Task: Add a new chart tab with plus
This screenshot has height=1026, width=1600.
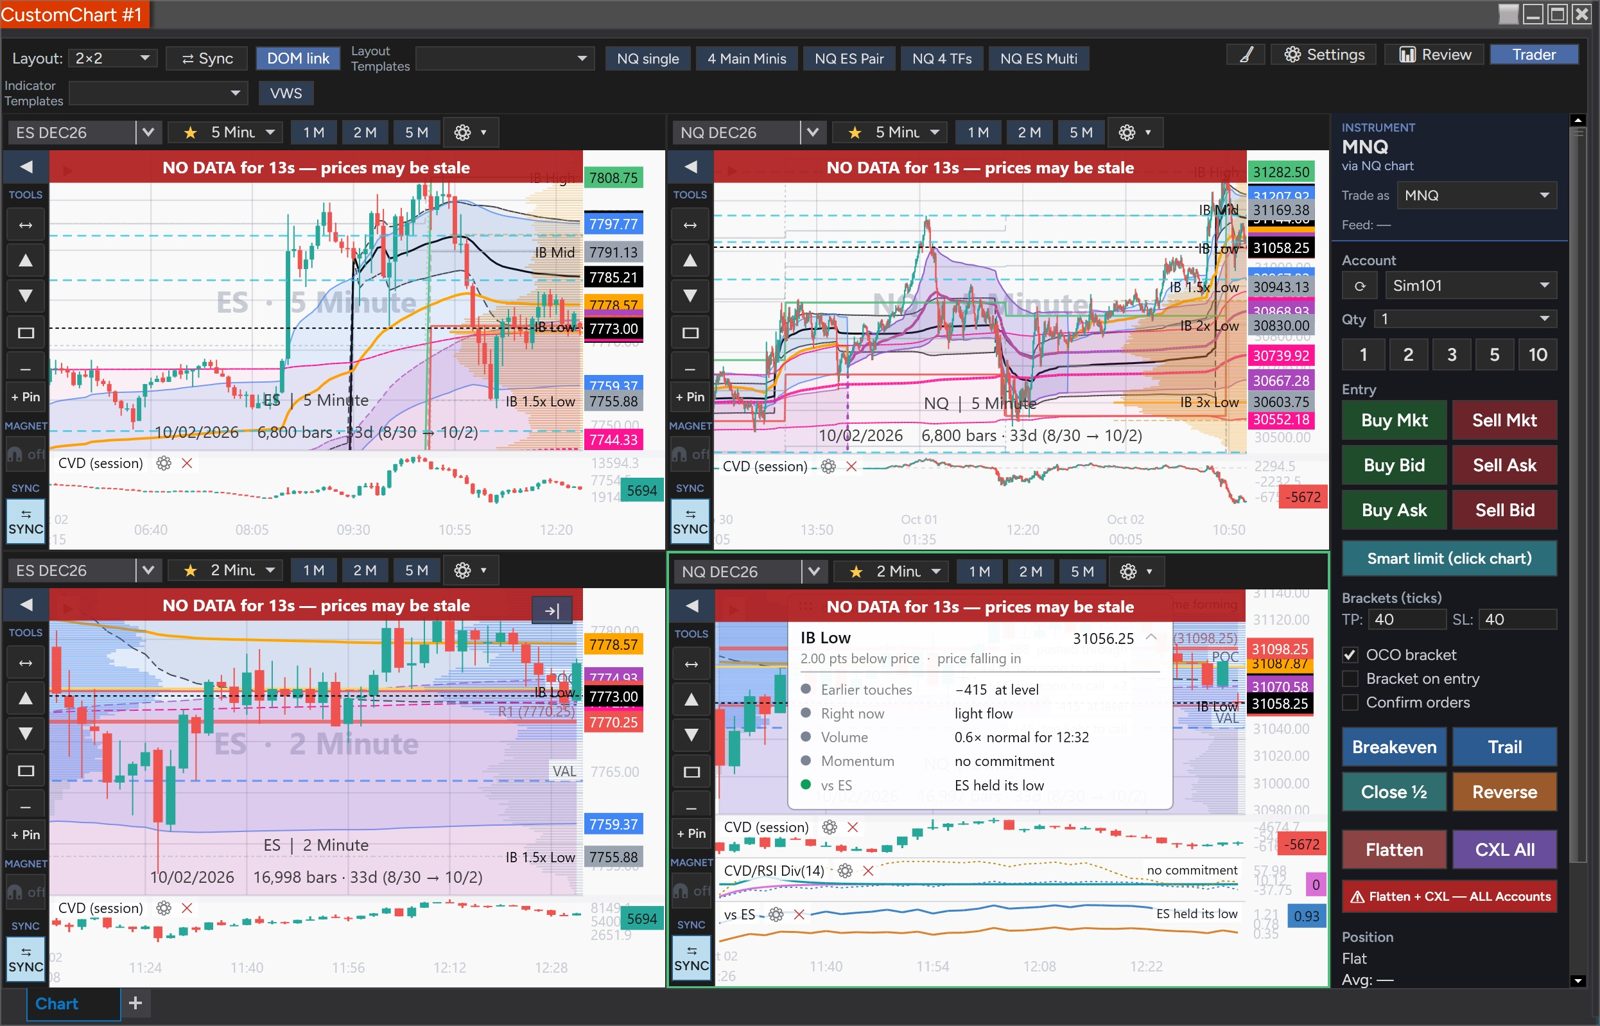Action: coord(135,1003)
